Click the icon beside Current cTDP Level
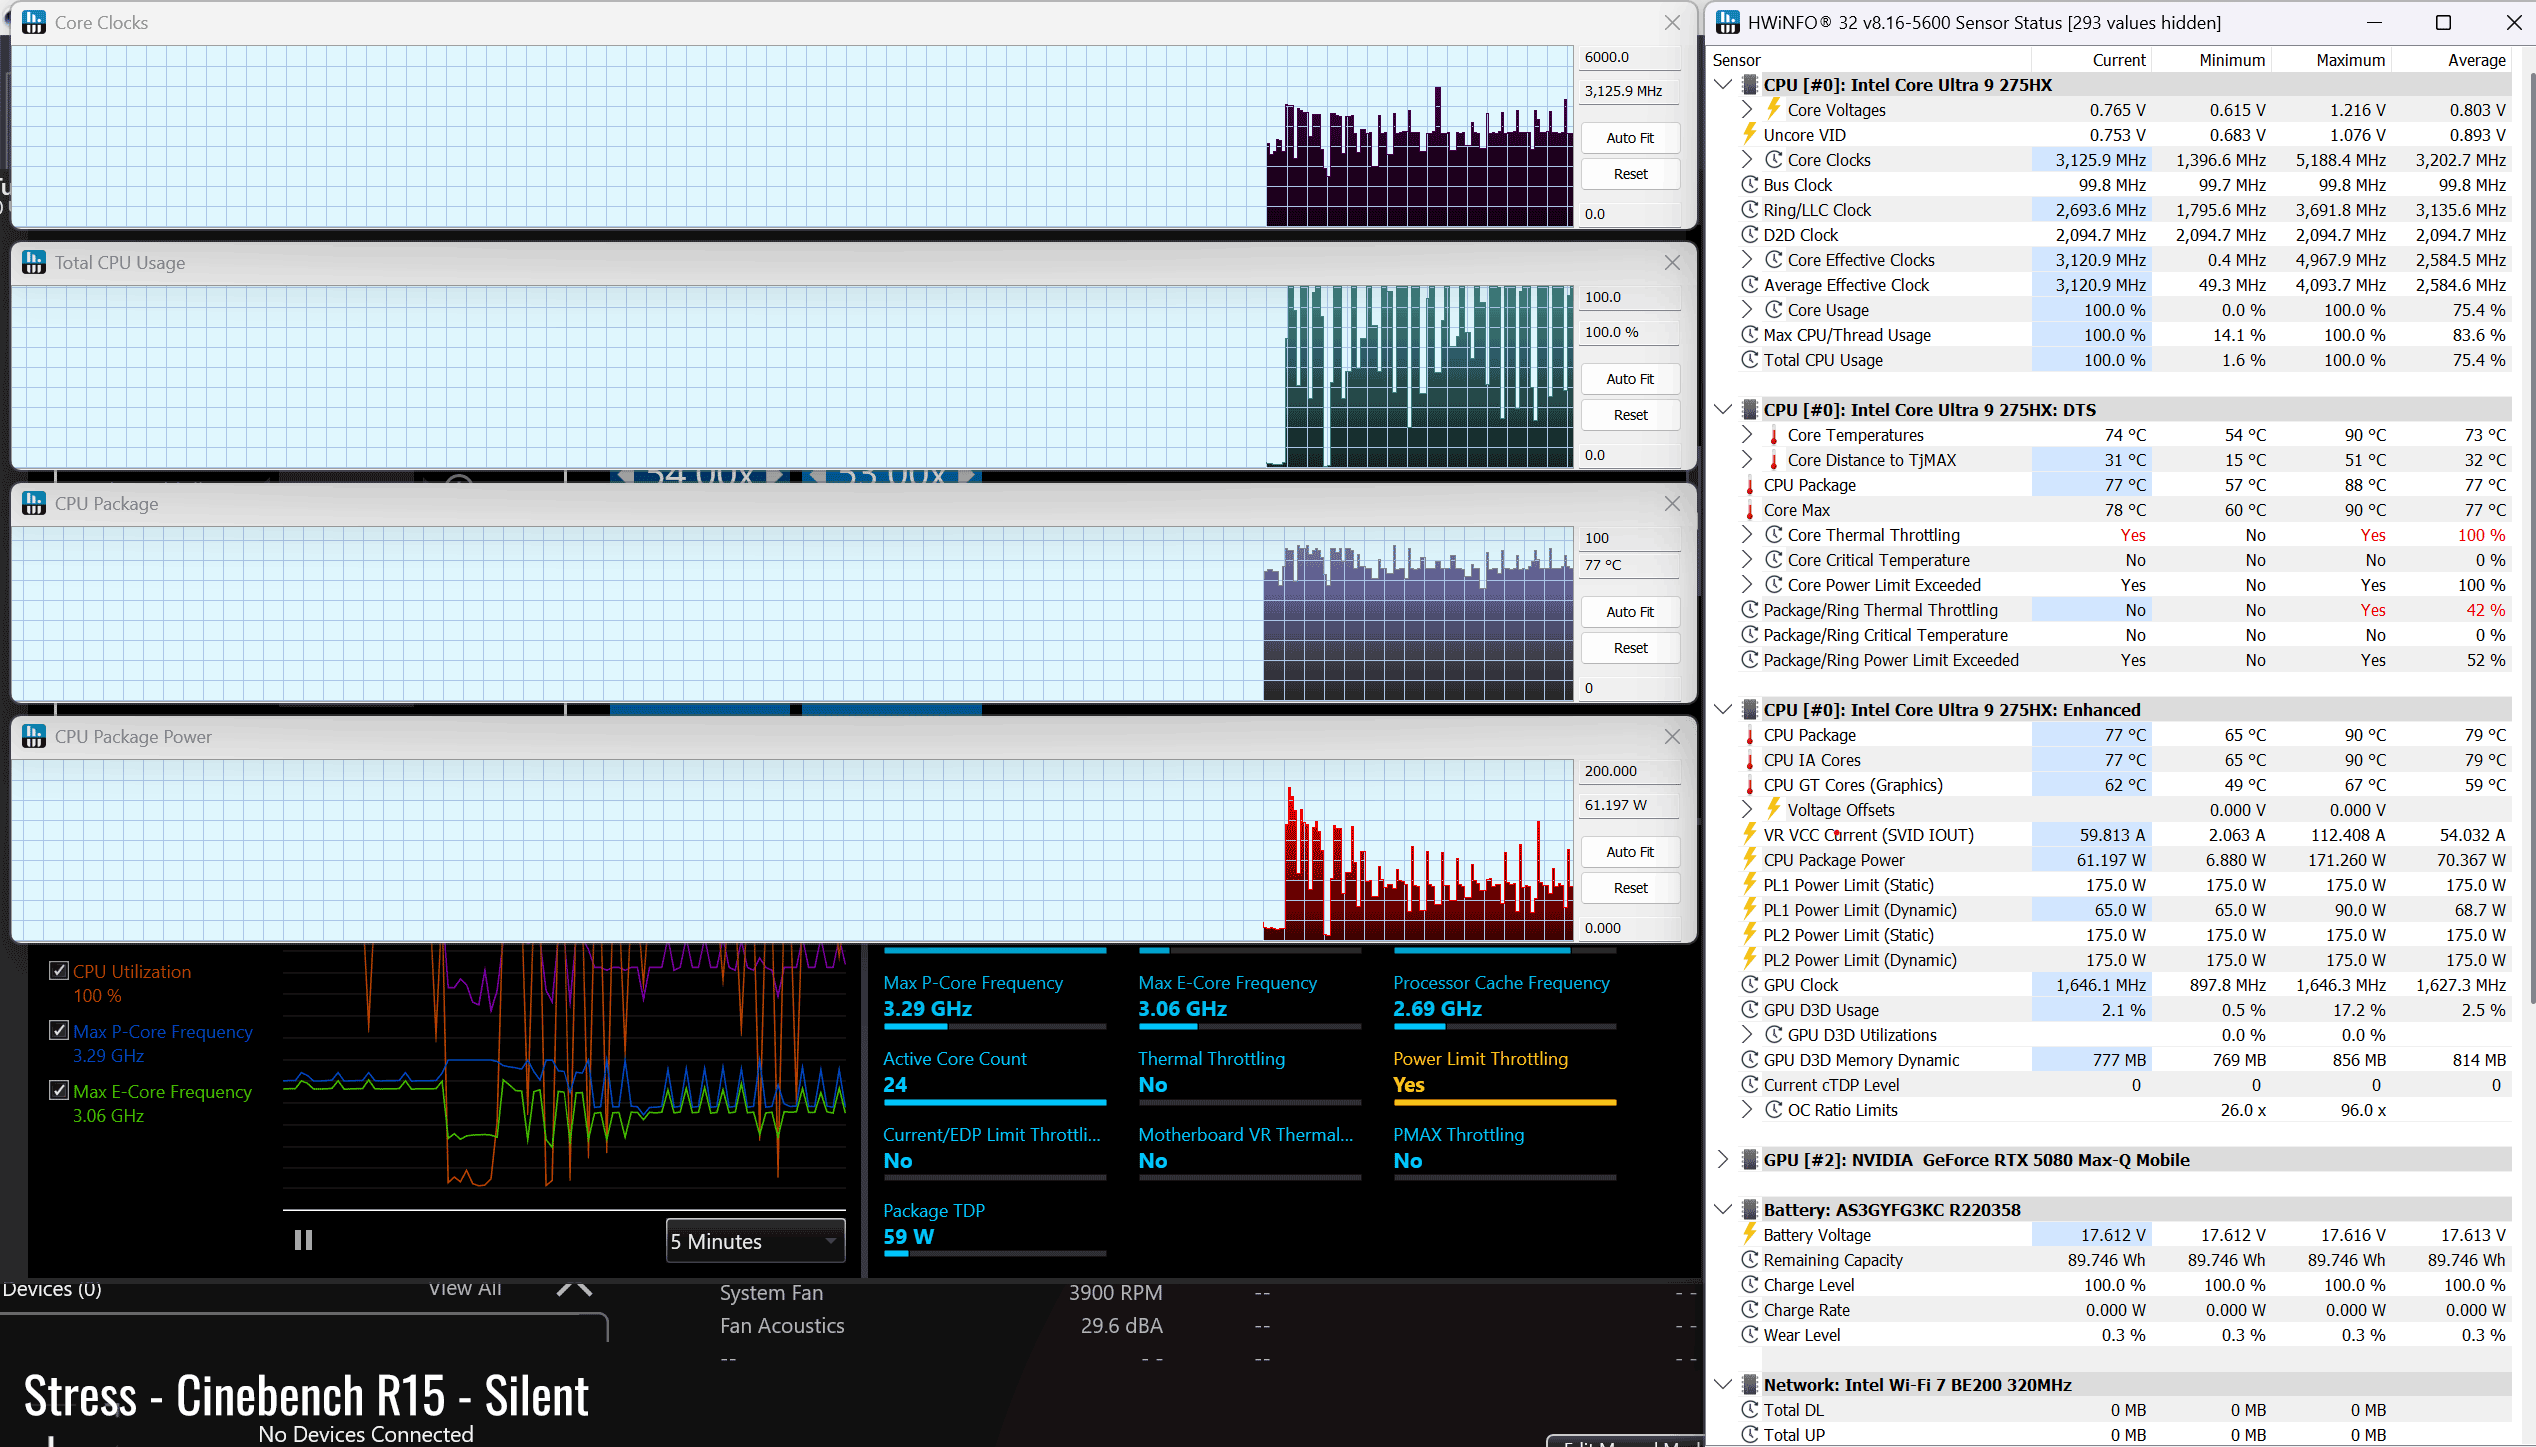Viewport: 2536px width, 1447px height. coord(1750,1085)
